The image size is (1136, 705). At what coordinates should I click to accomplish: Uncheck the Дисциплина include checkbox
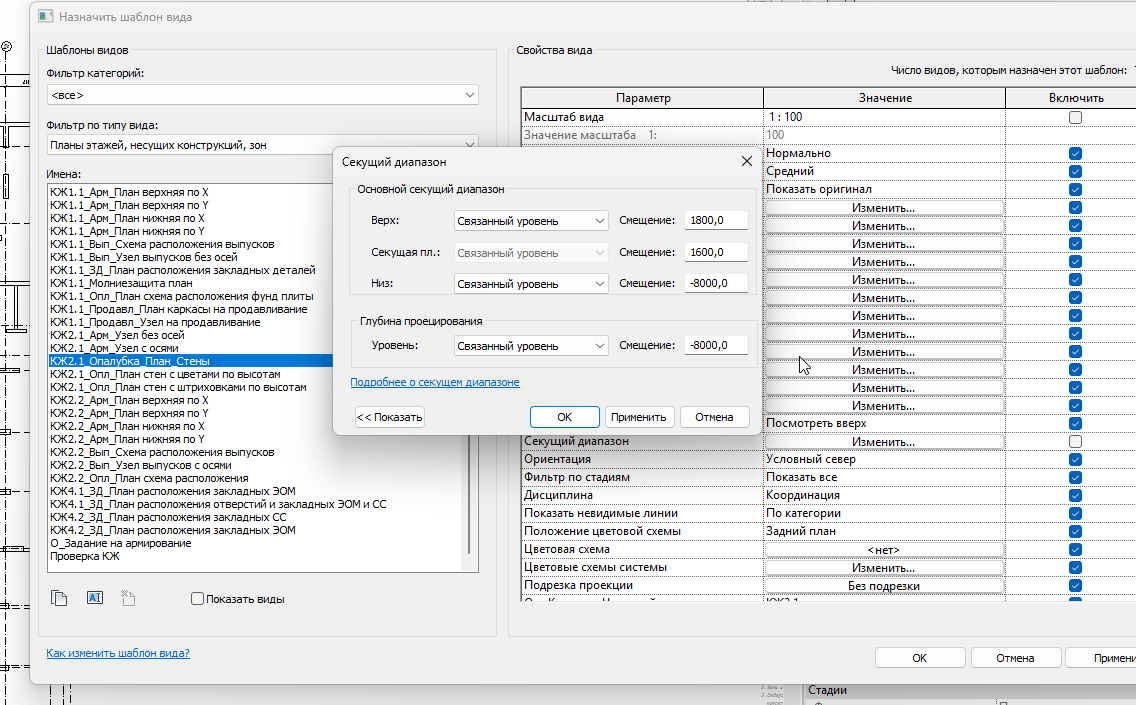point(1075,496)
